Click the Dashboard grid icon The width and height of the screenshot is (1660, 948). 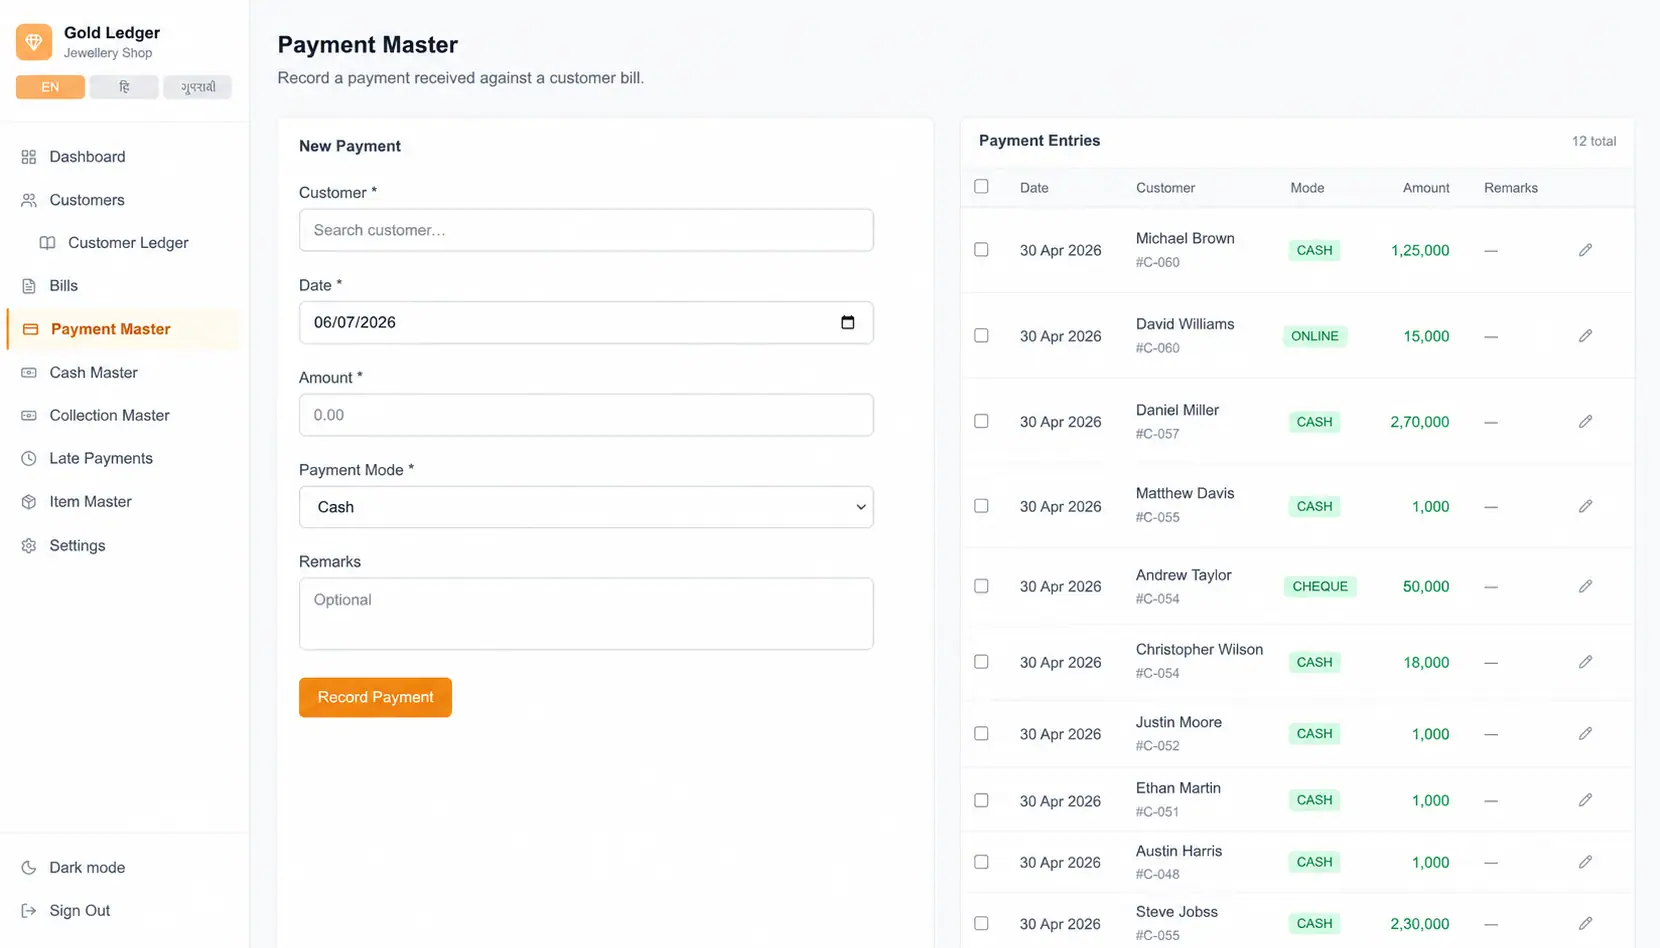coord(29,157)
